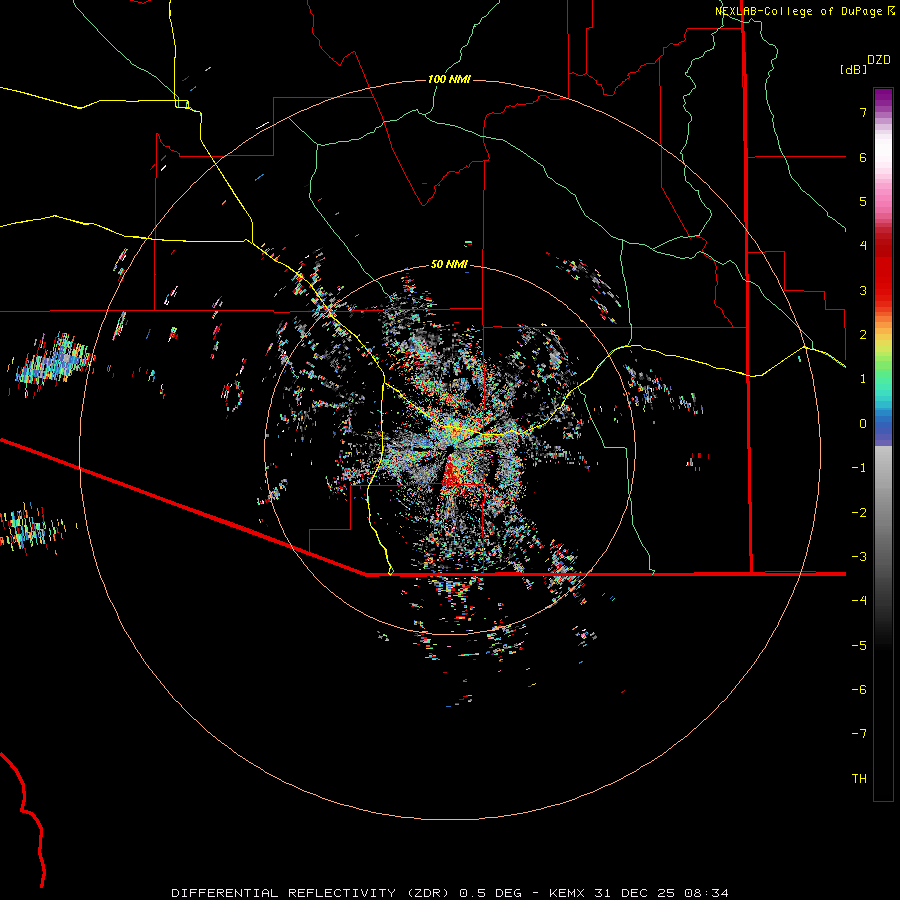Click the 3 value on color scale
This screenshot has height=900, width=900.
point(863,290)
